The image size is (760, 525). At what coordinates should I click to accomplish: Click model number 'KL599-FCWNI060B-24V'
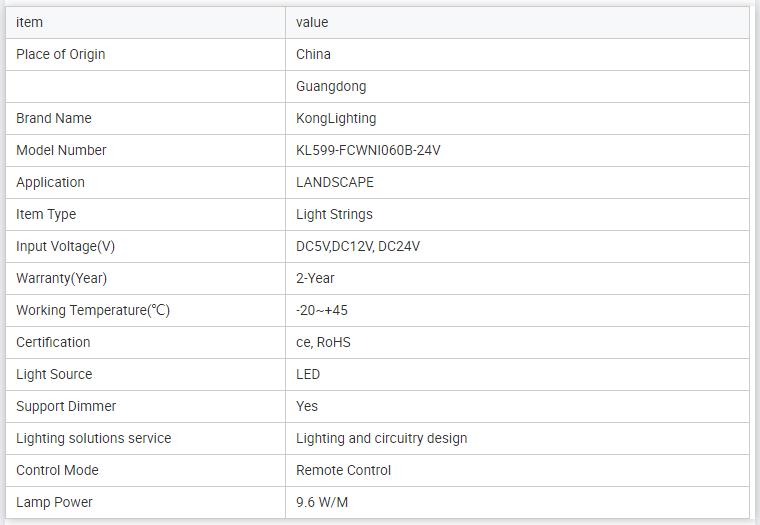click(368, 150)
